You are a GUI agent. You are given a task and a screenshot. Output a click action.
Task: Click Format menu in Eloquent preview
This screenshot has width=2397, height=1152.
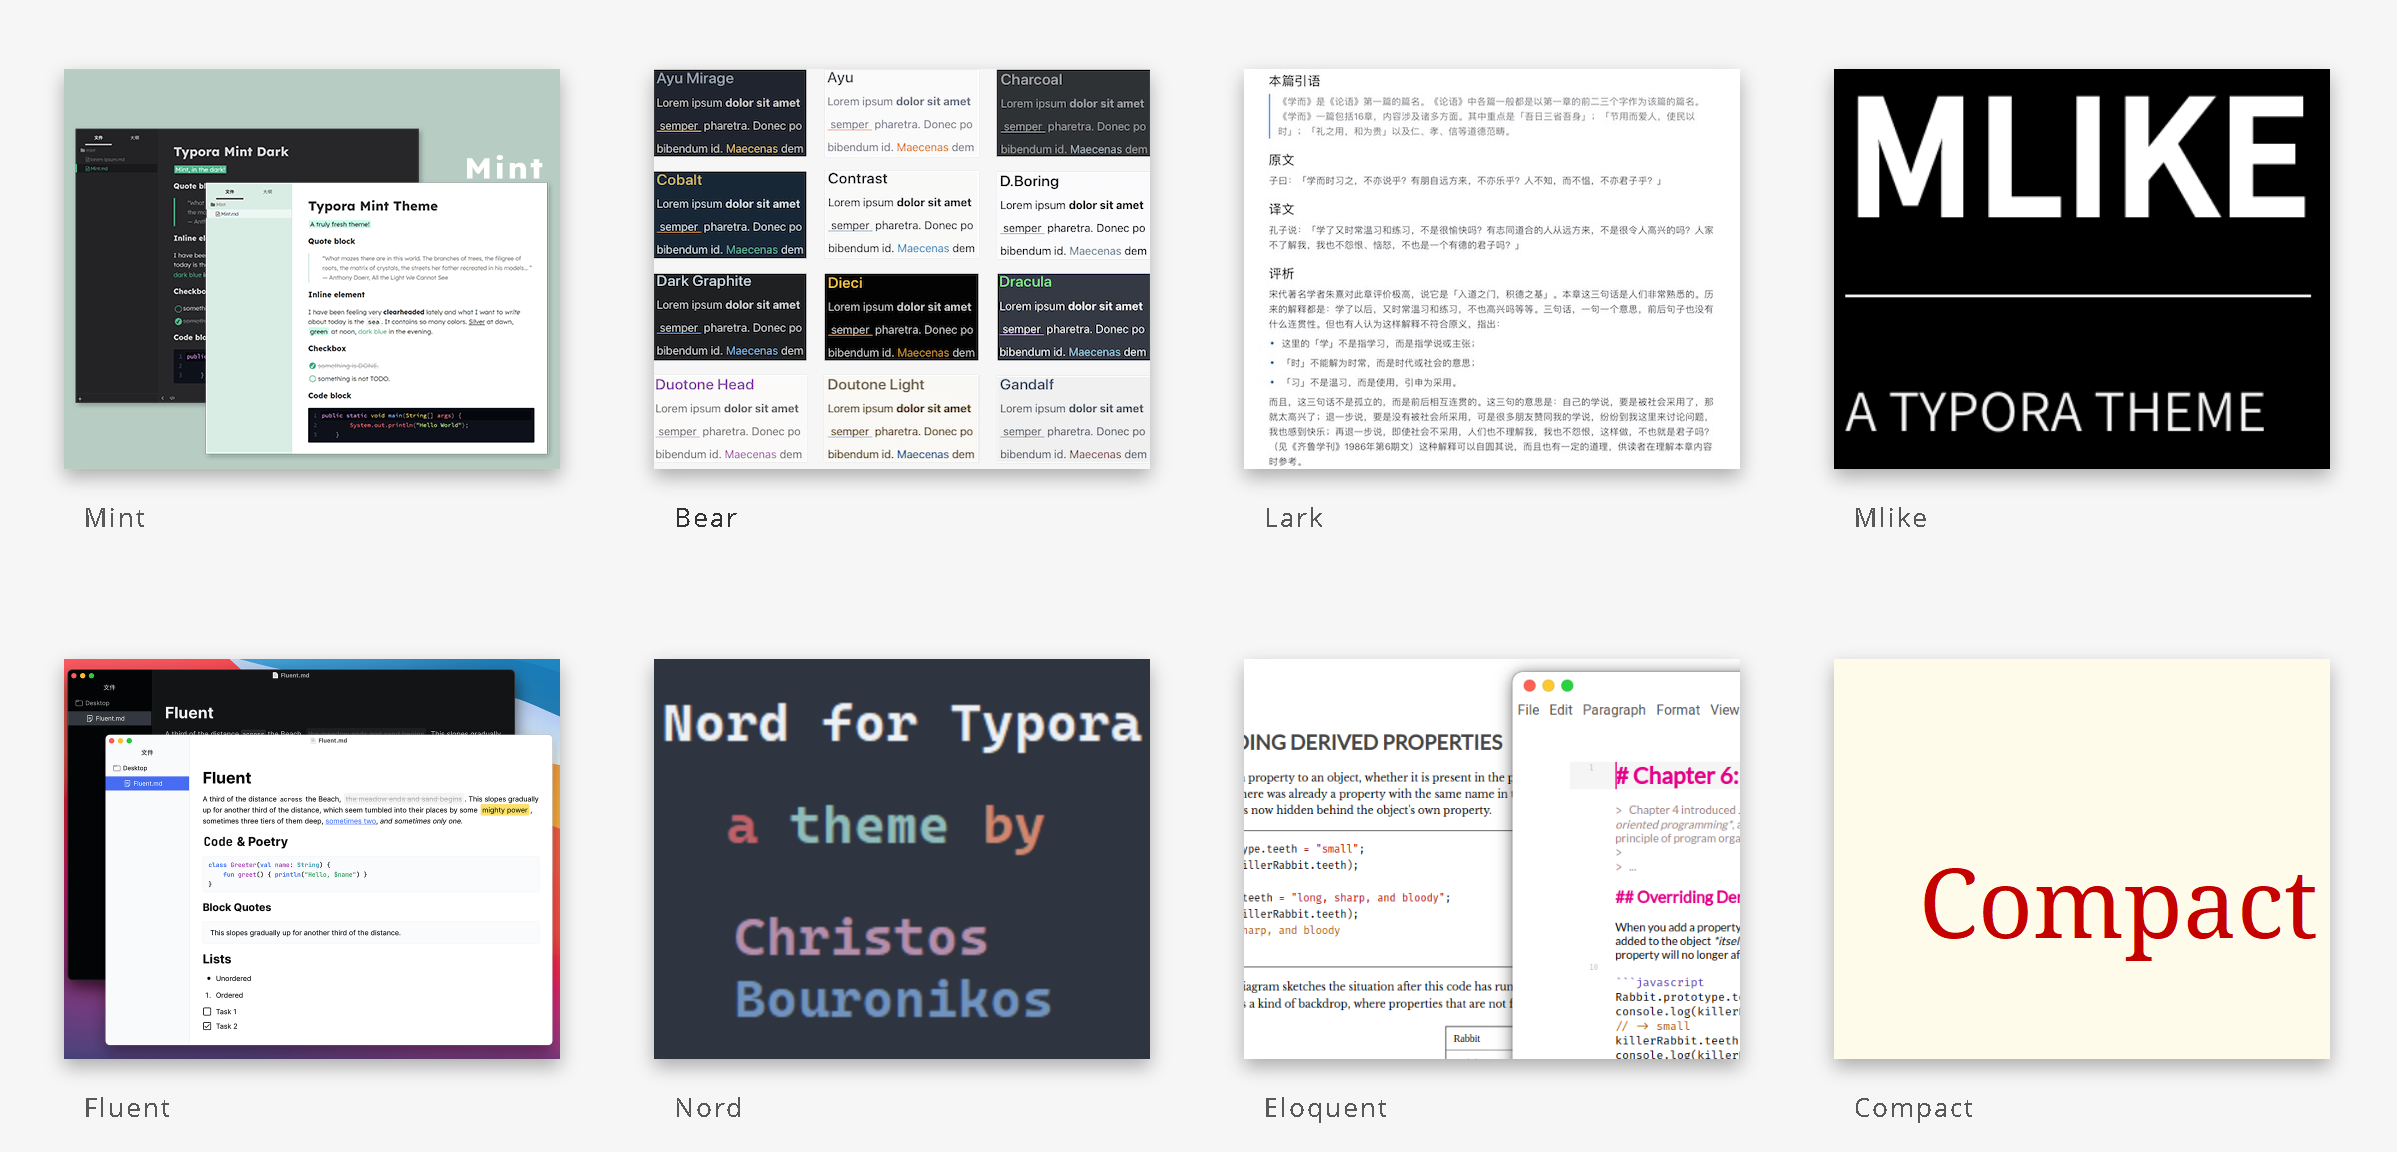point(1677,710)
